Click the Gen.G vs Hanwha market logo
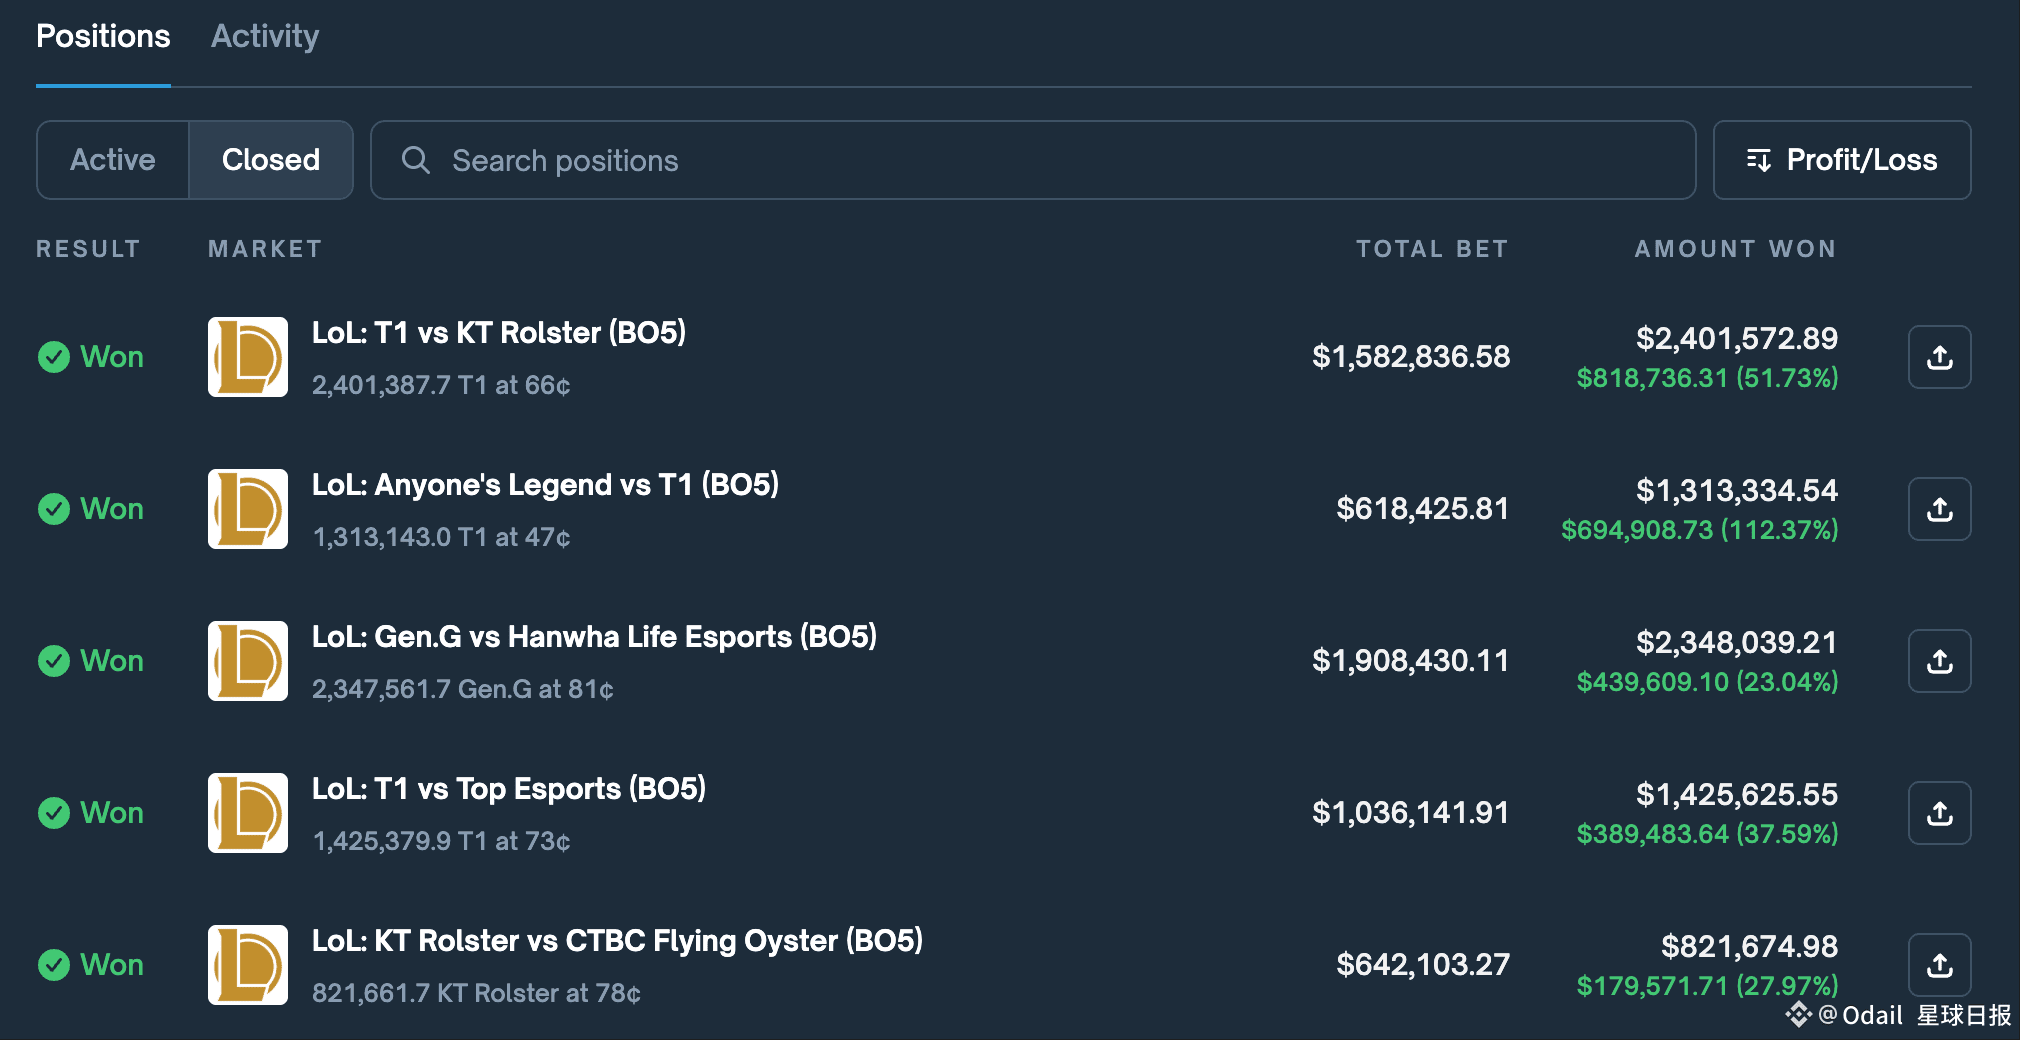Viewport: 2020px width, 1040px height. (x=248, y=661)
